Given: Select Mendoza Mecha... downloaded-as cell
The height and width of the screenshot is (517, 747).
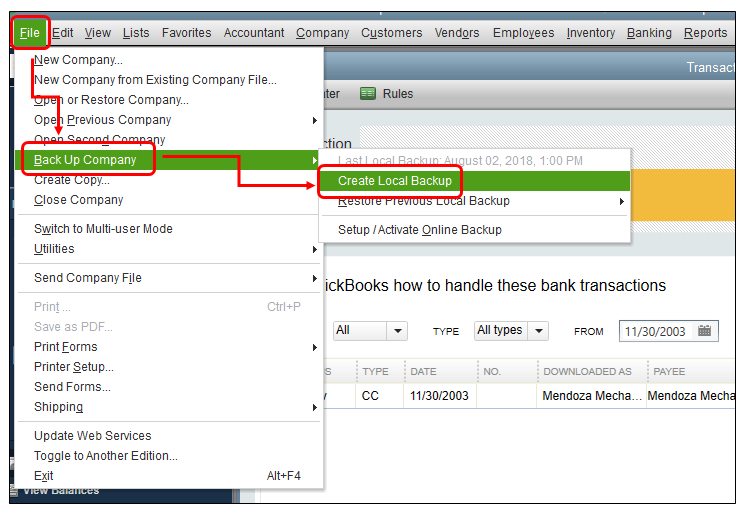Looking at the screenshot, I should pos(592,396).
